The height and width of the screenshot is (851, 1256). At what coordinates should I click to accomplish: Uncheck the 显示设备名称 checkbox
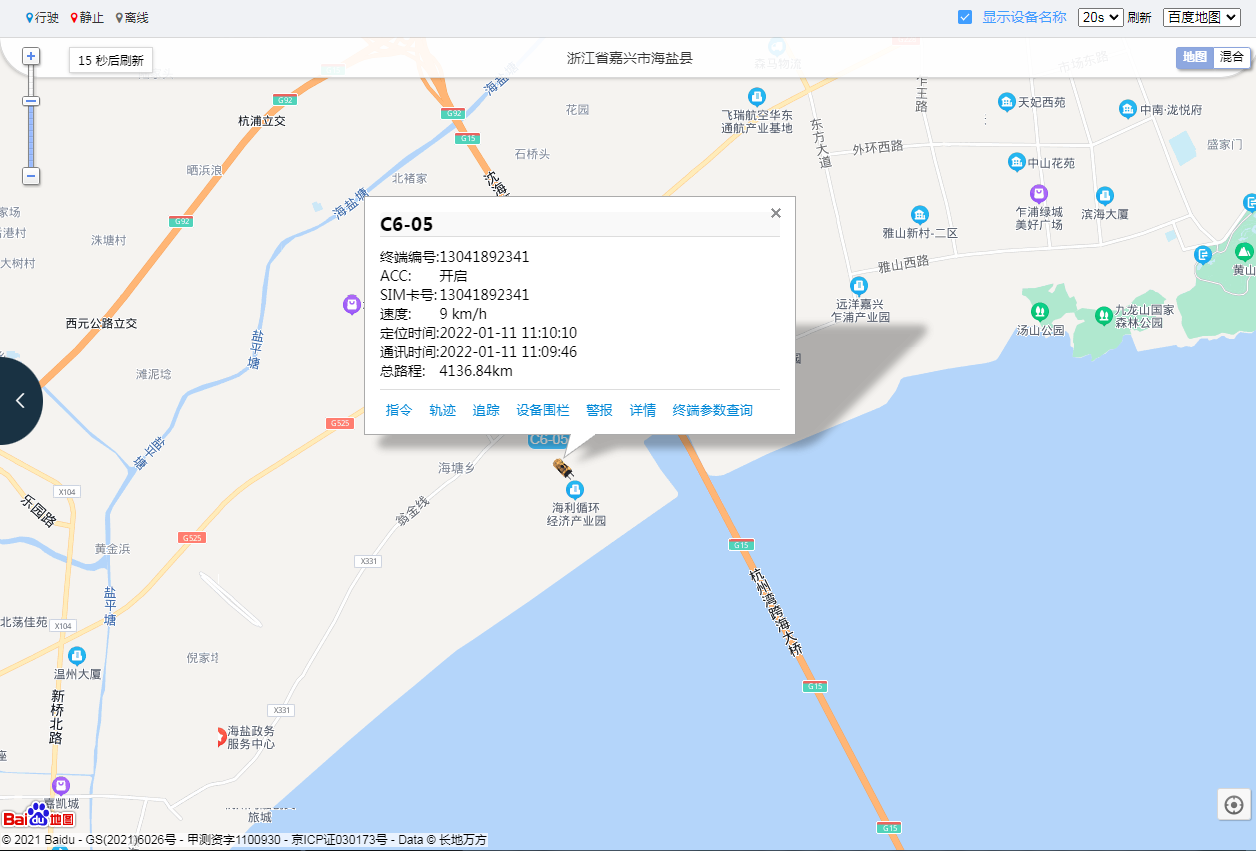click(965, 17)
